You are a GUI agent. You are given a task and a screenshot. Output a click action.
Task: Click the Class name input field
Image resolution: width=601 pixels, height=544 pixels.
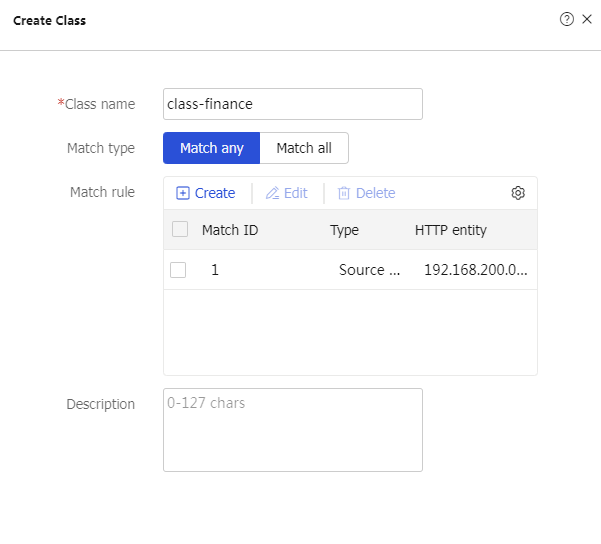coord(293,104)
